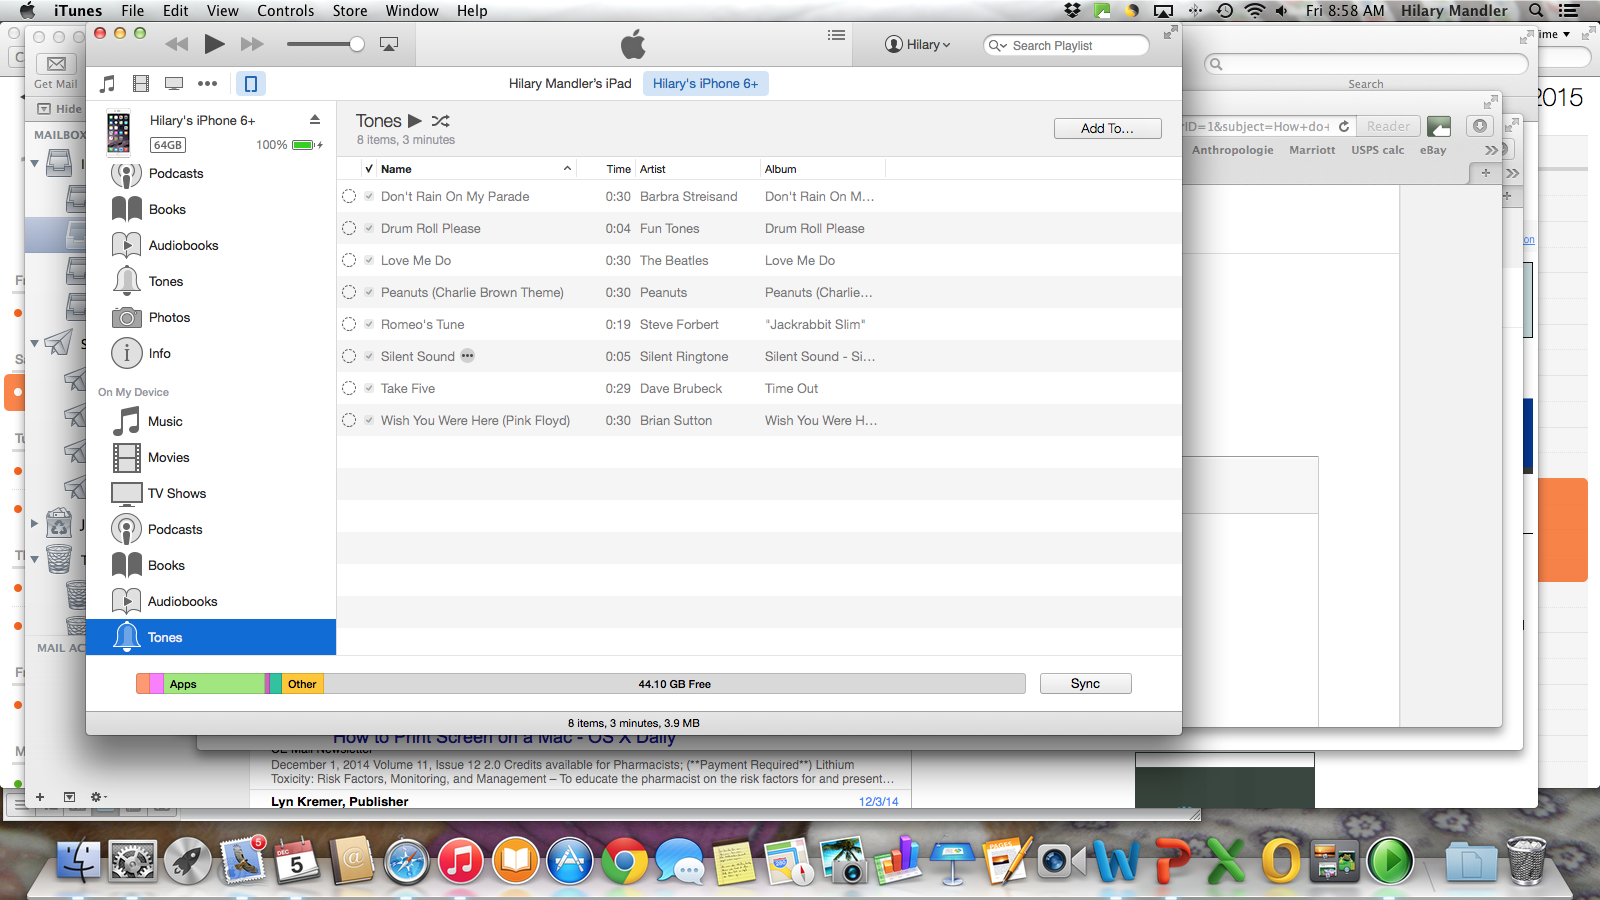Open the AirPlay icon next to volume
Viewport: 1600px width, 900px height.
(x=388, y=44)
